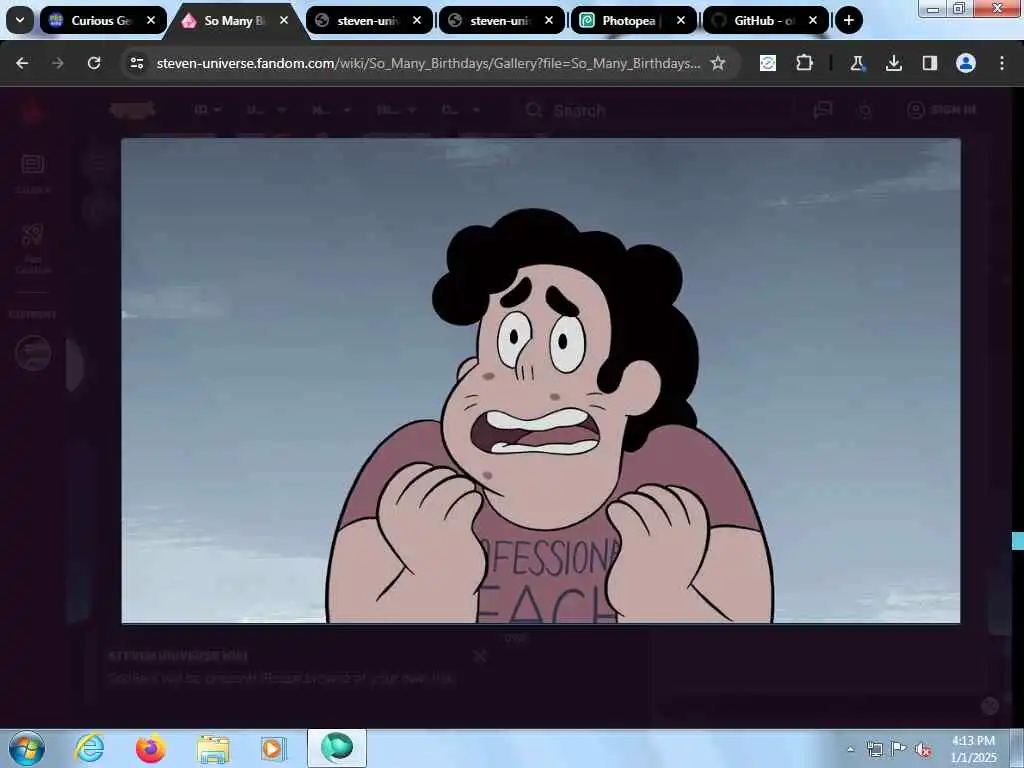
Task: Click the dimmed Sign In link
Action: pos(941,110)
